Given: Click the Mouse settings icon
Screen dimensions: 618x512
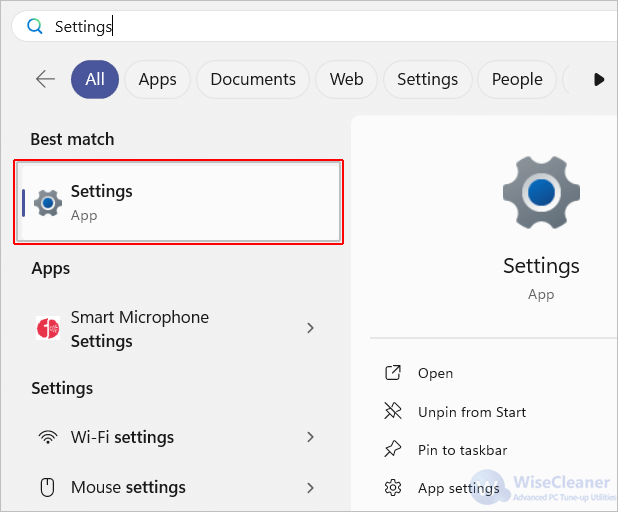Looking at the screenshot, I should click(x=48, y=488).
